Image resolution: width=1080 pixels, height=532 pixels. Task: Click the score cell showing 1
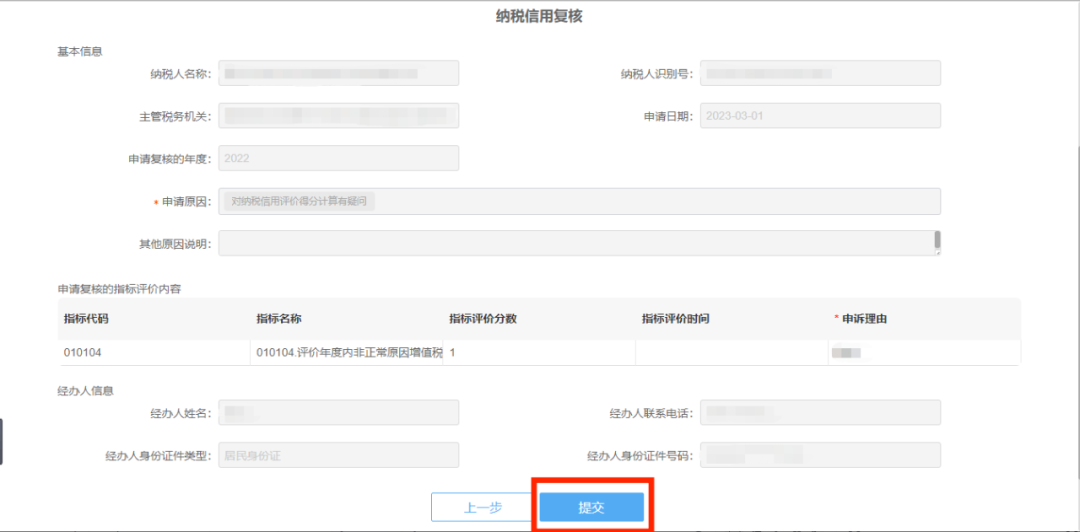tap(539, 353)
